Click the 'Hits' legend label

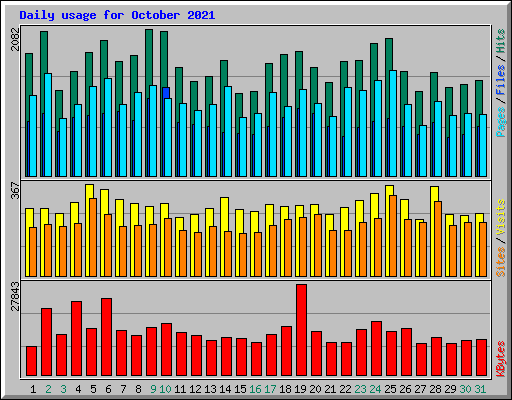coord(501,41)
